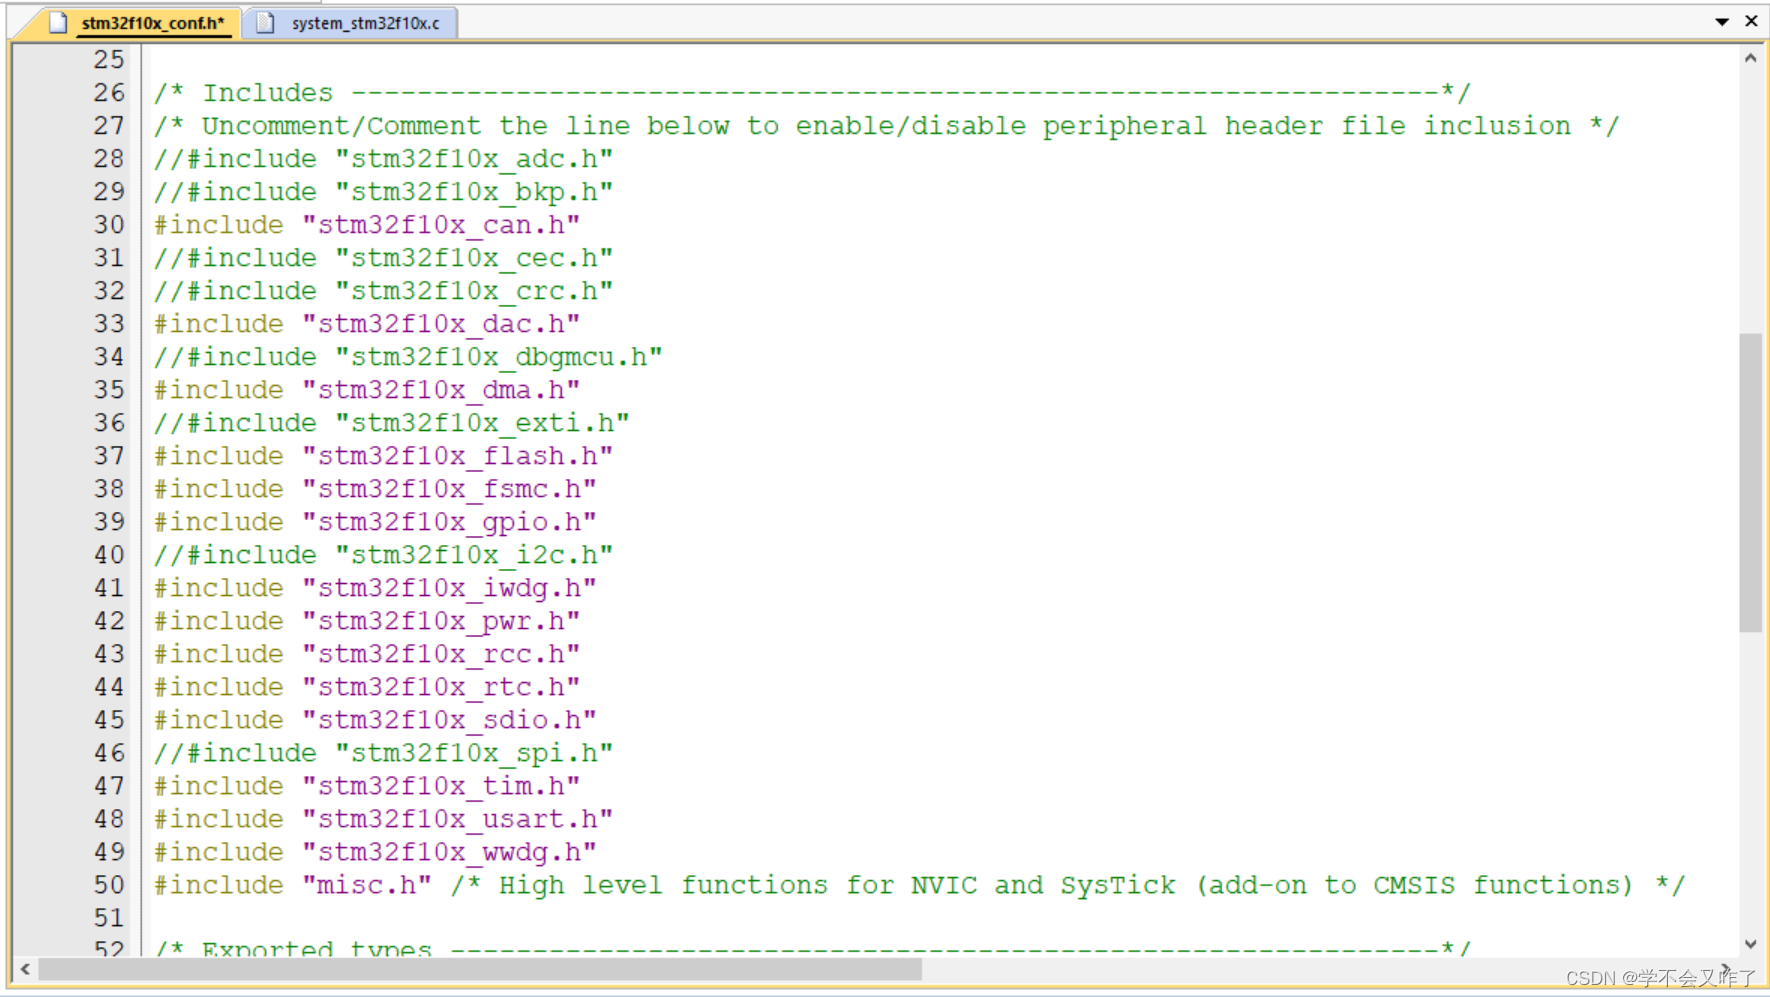Click the commented stm32f10x_adc.h include line
Viewport: 1770px width, 997px height.
click(x=383, y=159)
